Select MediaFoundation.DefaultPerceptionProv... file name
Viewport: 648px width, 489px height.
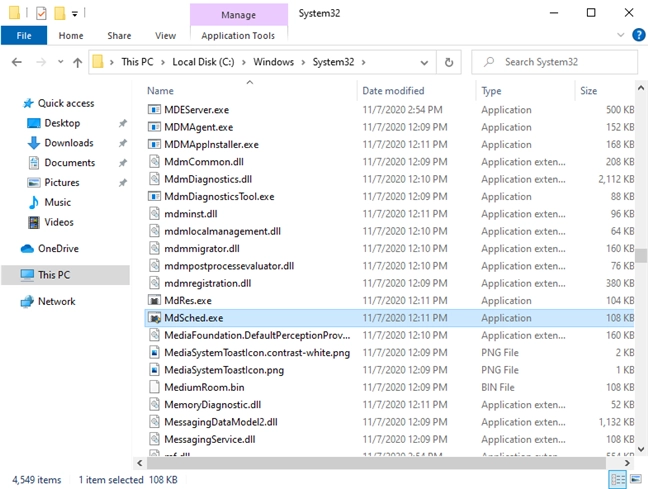[257, 335]
